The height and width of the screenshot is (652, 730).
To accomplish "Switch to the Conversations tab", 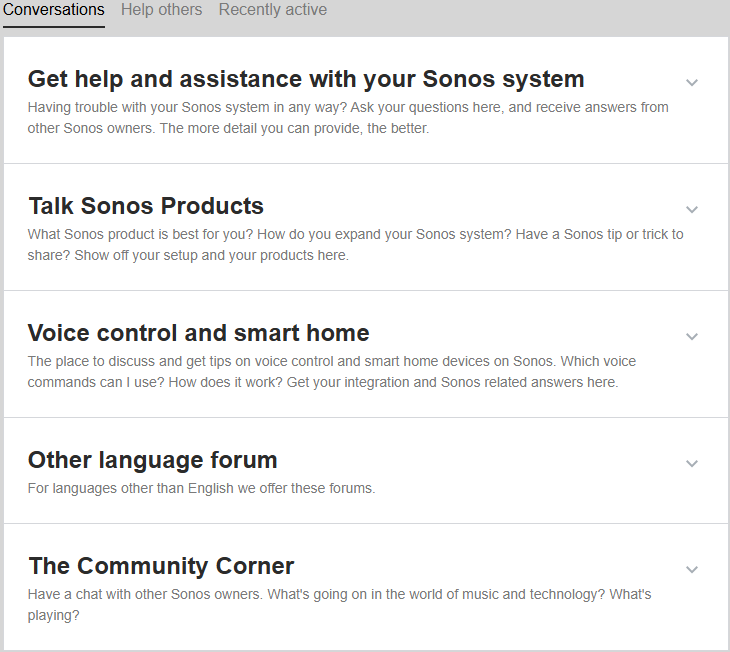I will click(x=54, y=10).
